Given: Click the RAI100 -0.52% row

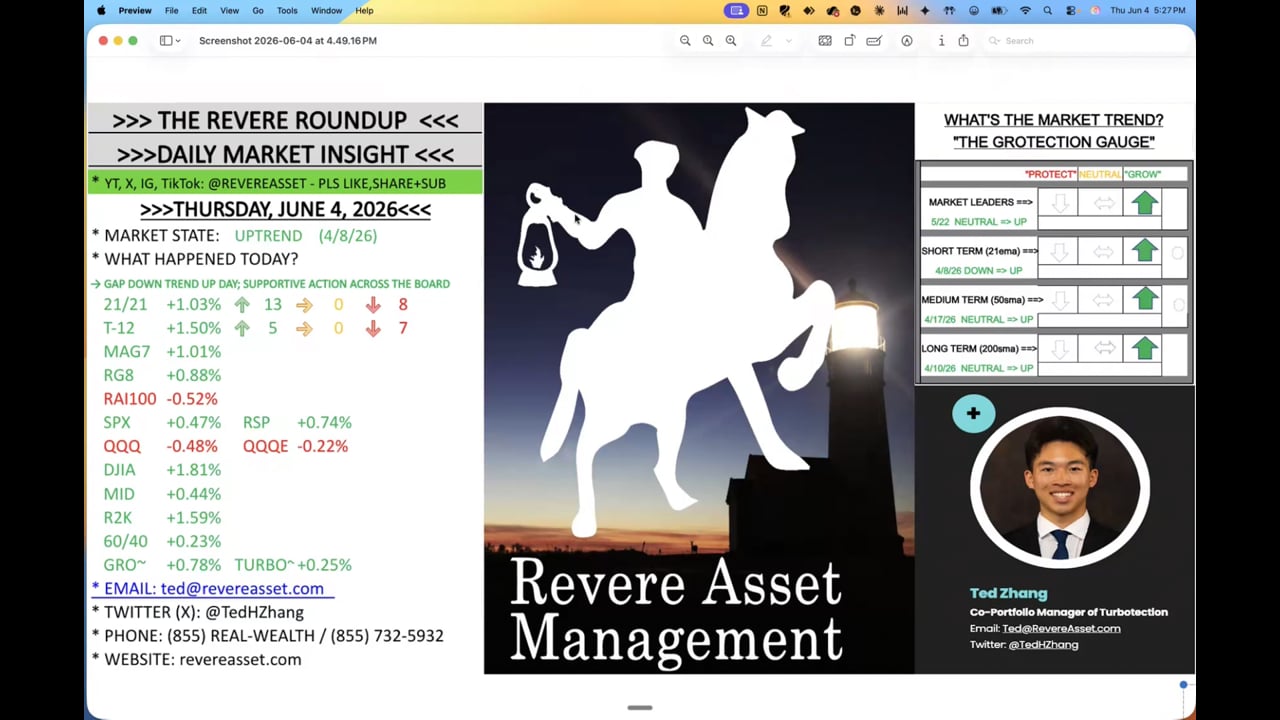Looking at the screenshot, I should click(x=160, y=399).
